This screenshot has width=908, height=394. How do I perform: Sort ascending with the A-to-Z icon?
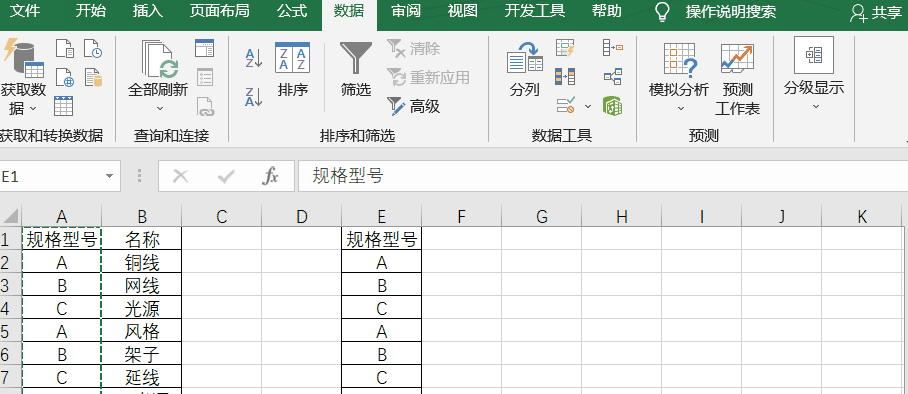254,59
